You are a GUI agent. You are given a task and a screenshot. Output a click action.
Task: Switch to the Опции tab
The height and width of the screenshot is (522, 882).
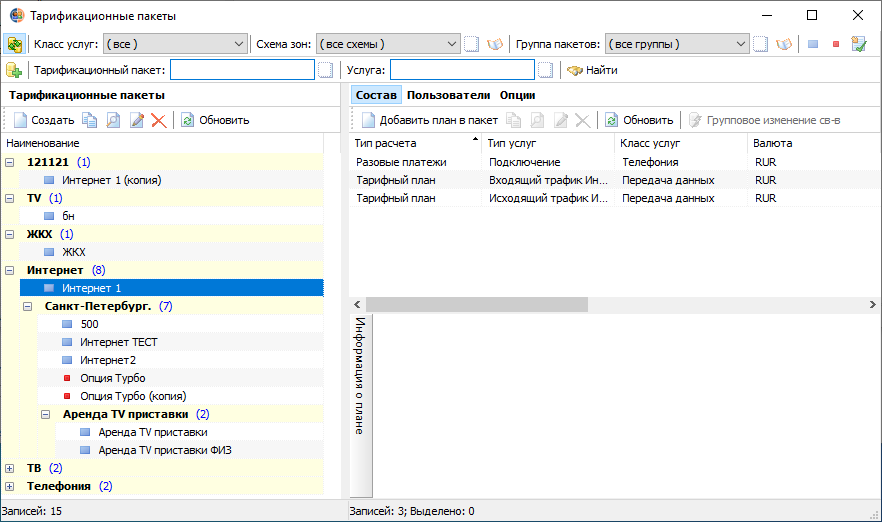click(x=518, y=95)
